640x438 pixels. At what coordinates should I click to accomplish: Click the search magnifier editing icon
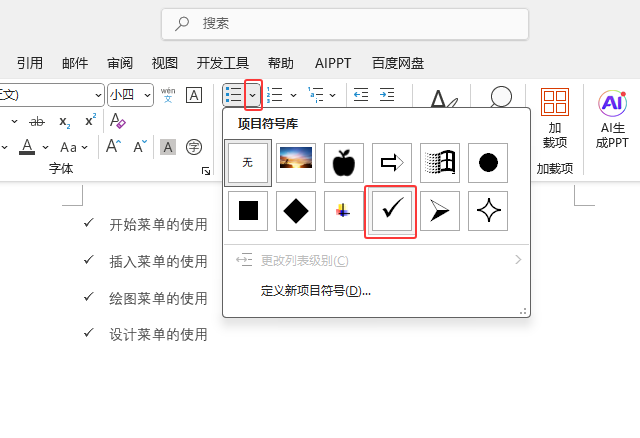click(501, 96)
